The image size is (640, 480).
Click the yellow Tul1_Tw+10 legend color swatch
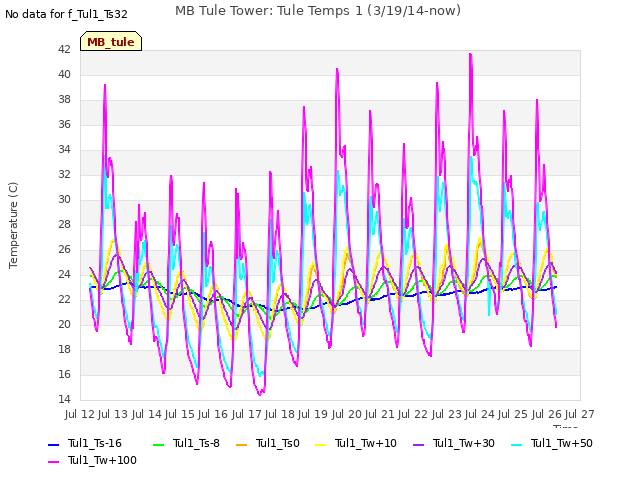tap(321, 444)
